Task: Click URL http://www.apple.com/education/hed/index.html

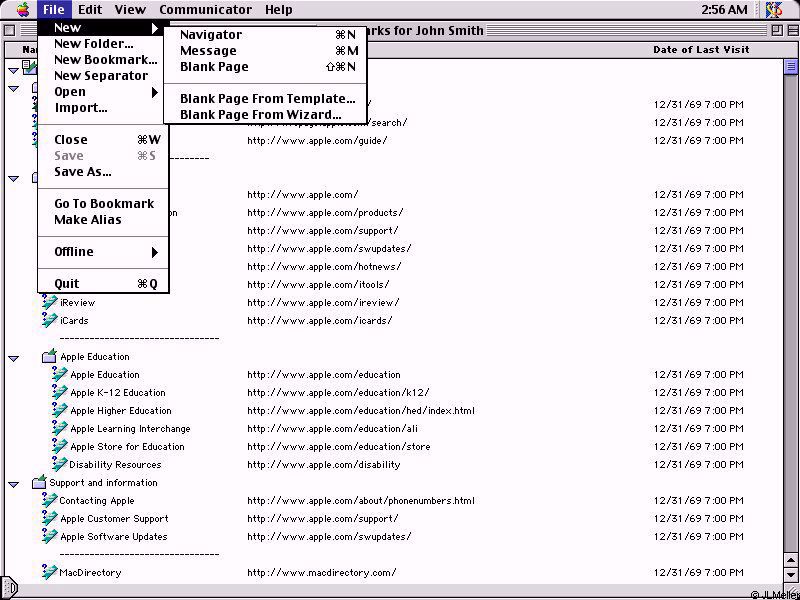Action: [361, 410]
